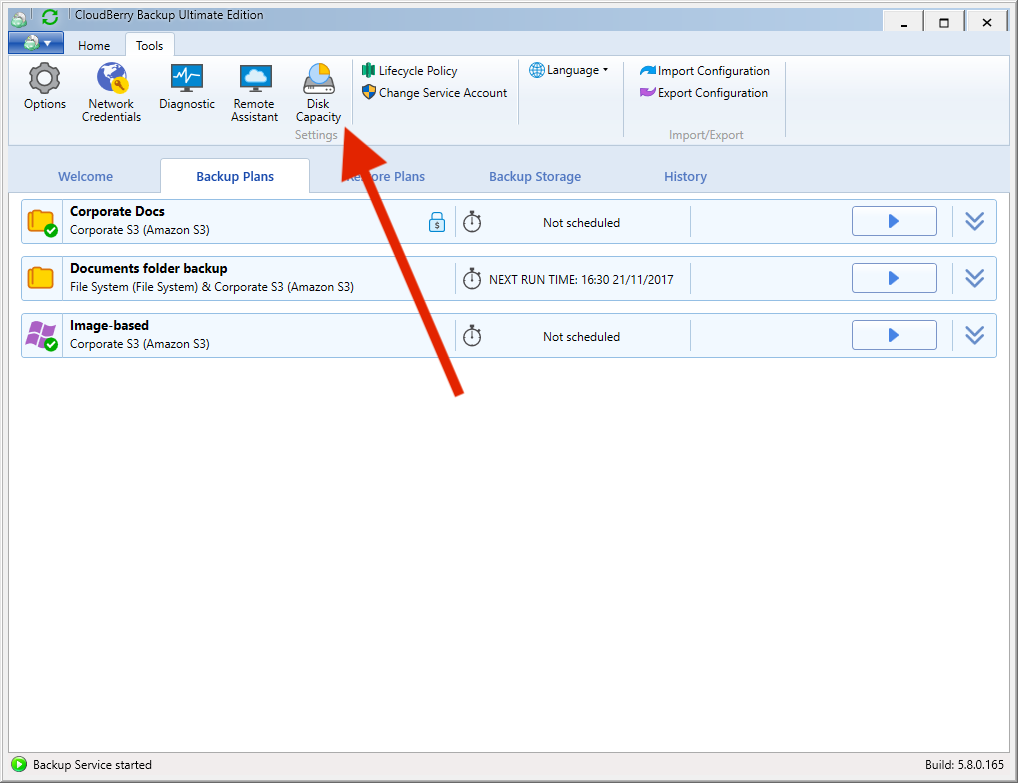Open Remote Assistant
Image resolution: width=1018 pixels, height=783 pixels.
254,92
